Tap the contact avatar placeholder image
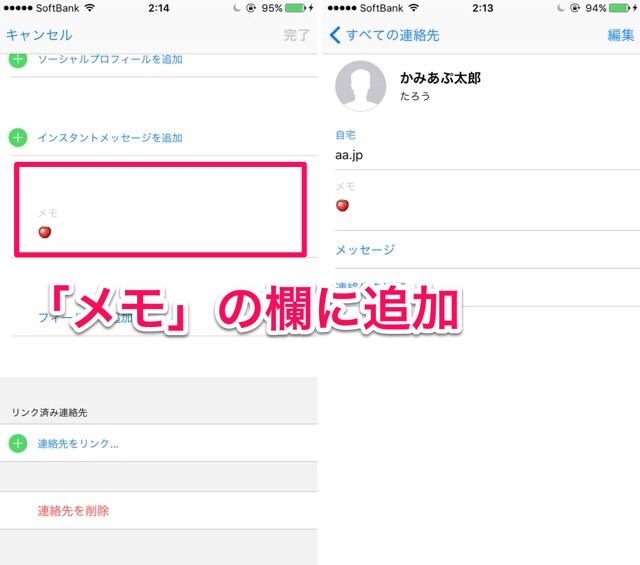Screen dimensions: 640x565 [x=360, y=86]
